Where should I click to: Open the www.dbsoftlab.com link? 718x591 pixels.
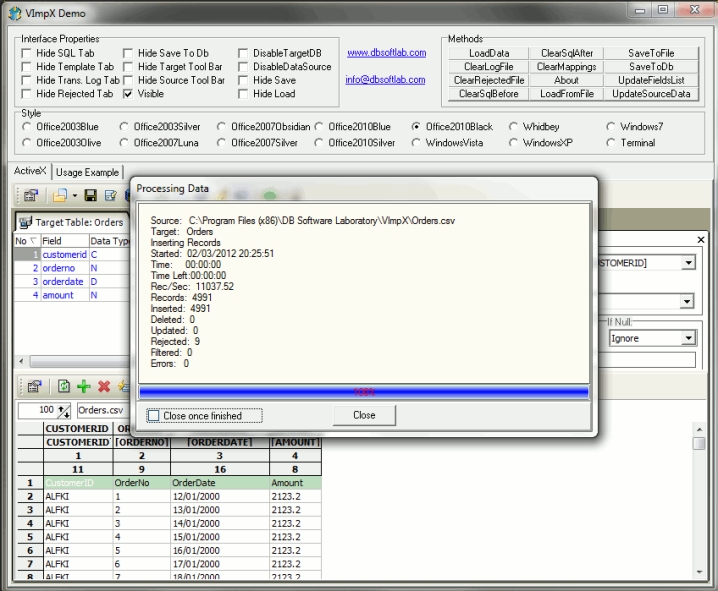386,53
